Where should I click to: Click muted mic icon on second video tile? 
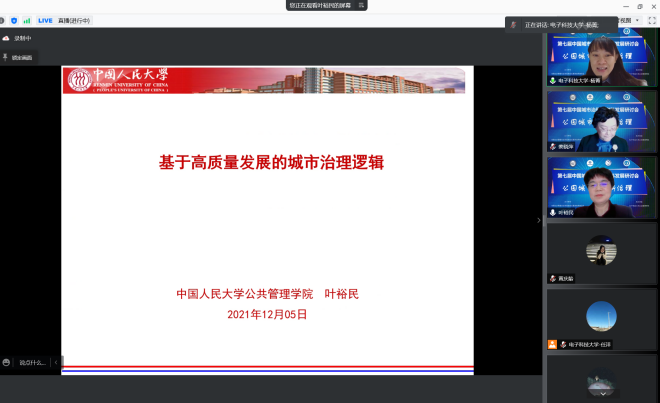[553, 147]
